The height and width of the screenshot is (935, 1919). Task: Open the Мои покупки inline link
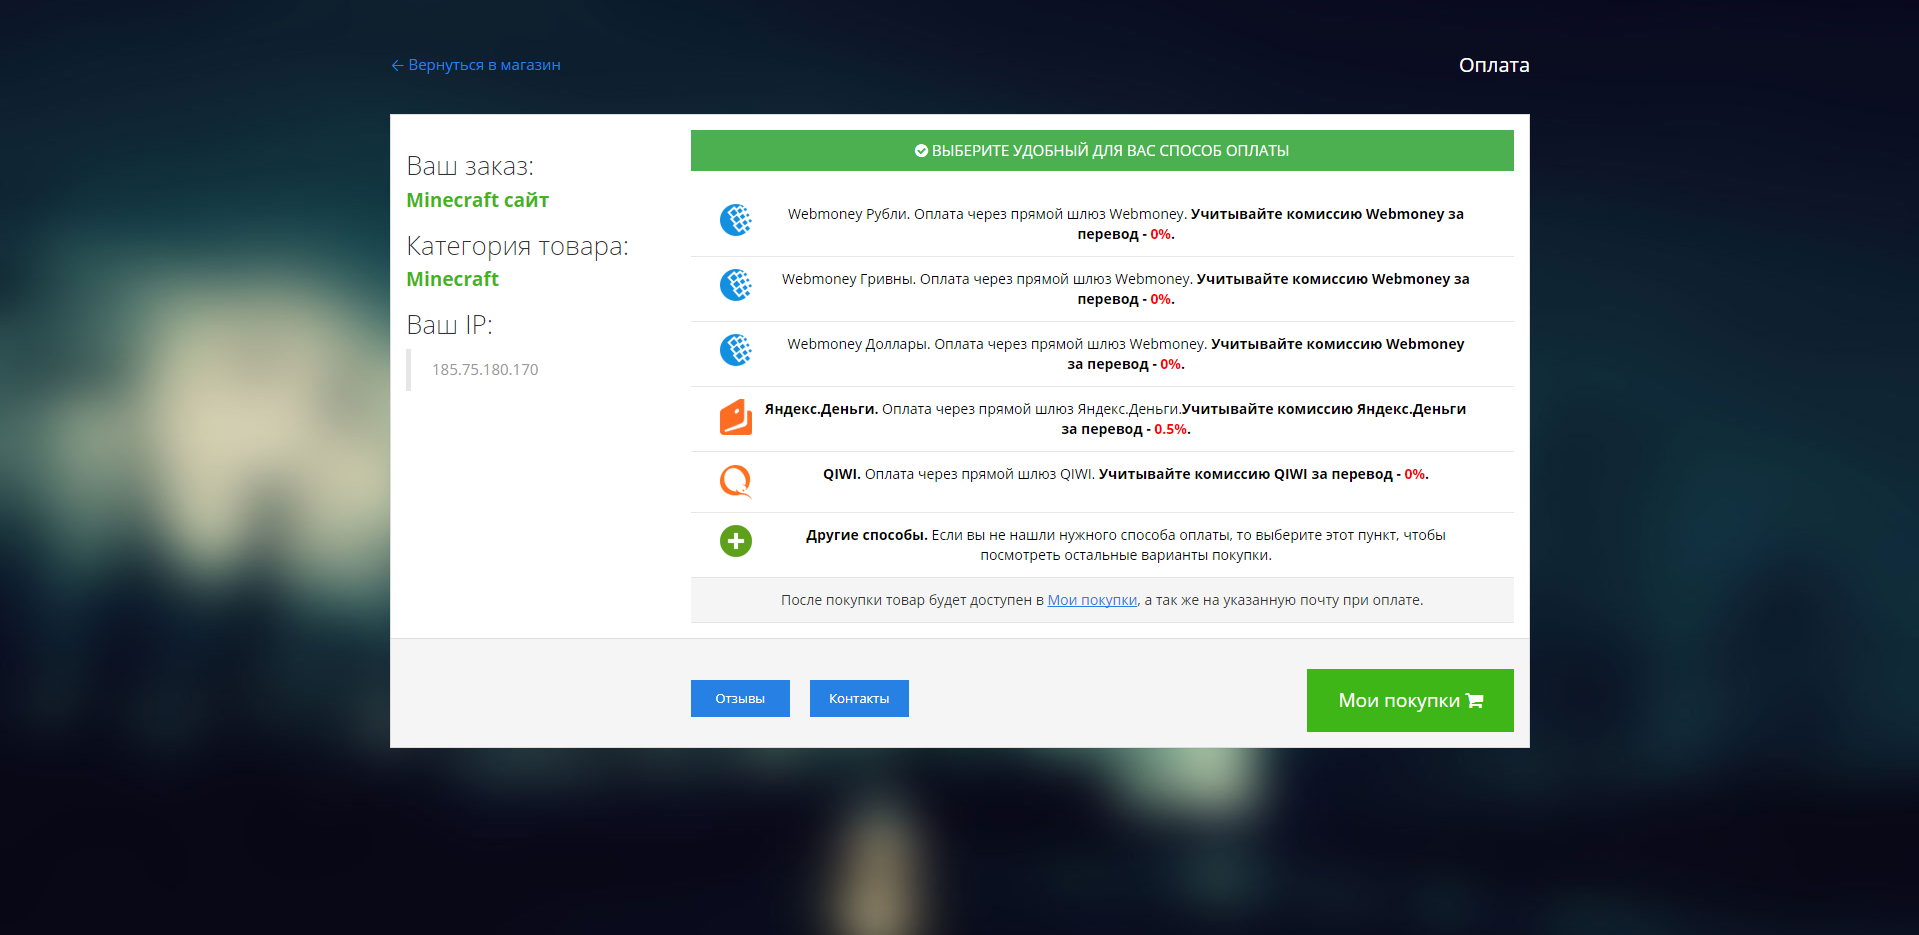(x=1092, y=600)
